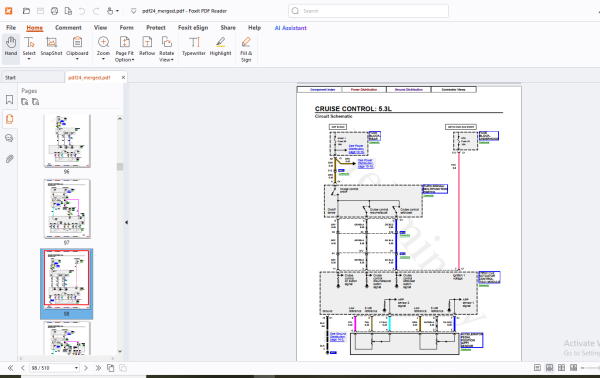Screen dimensions: 600x378
Task: Open the Fill & Sign tool
Action: coord(246,49)
